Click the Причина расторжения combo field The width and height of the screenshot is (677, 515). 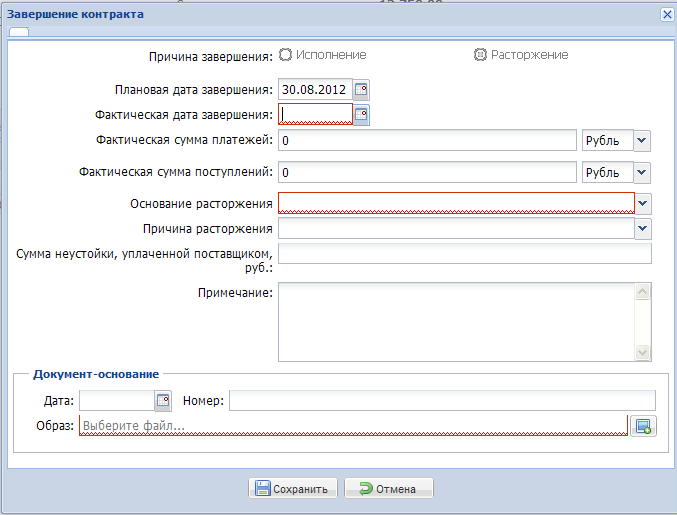coord(456,228)
